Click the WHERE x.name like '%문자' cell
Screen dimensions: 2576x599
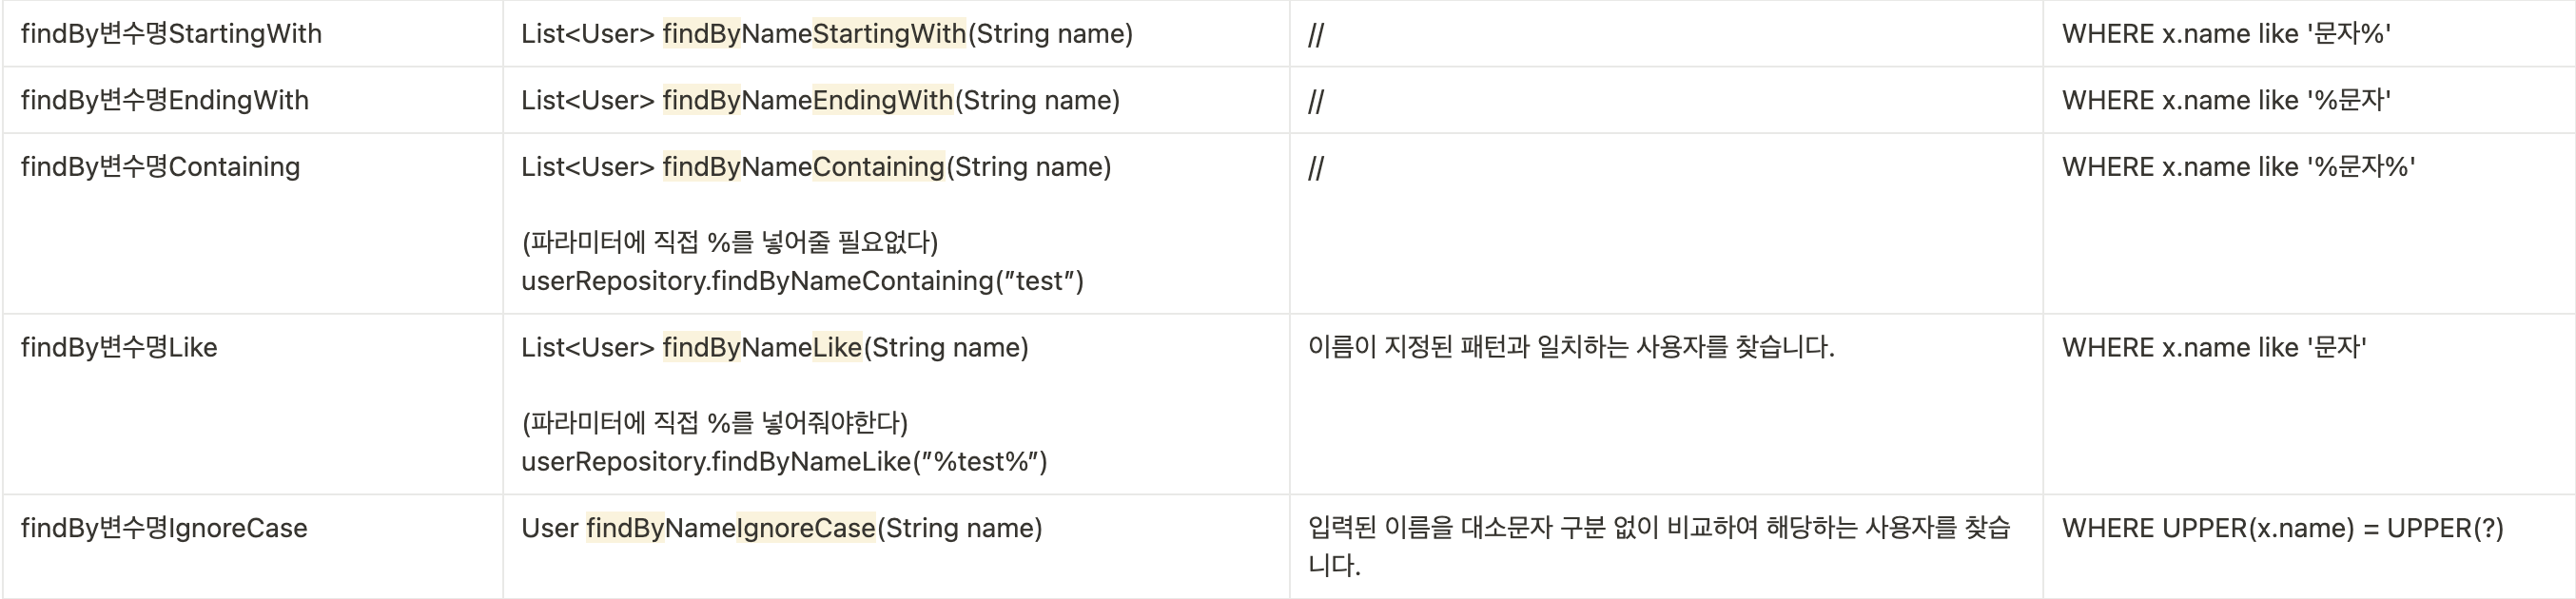click(2309, 100)
